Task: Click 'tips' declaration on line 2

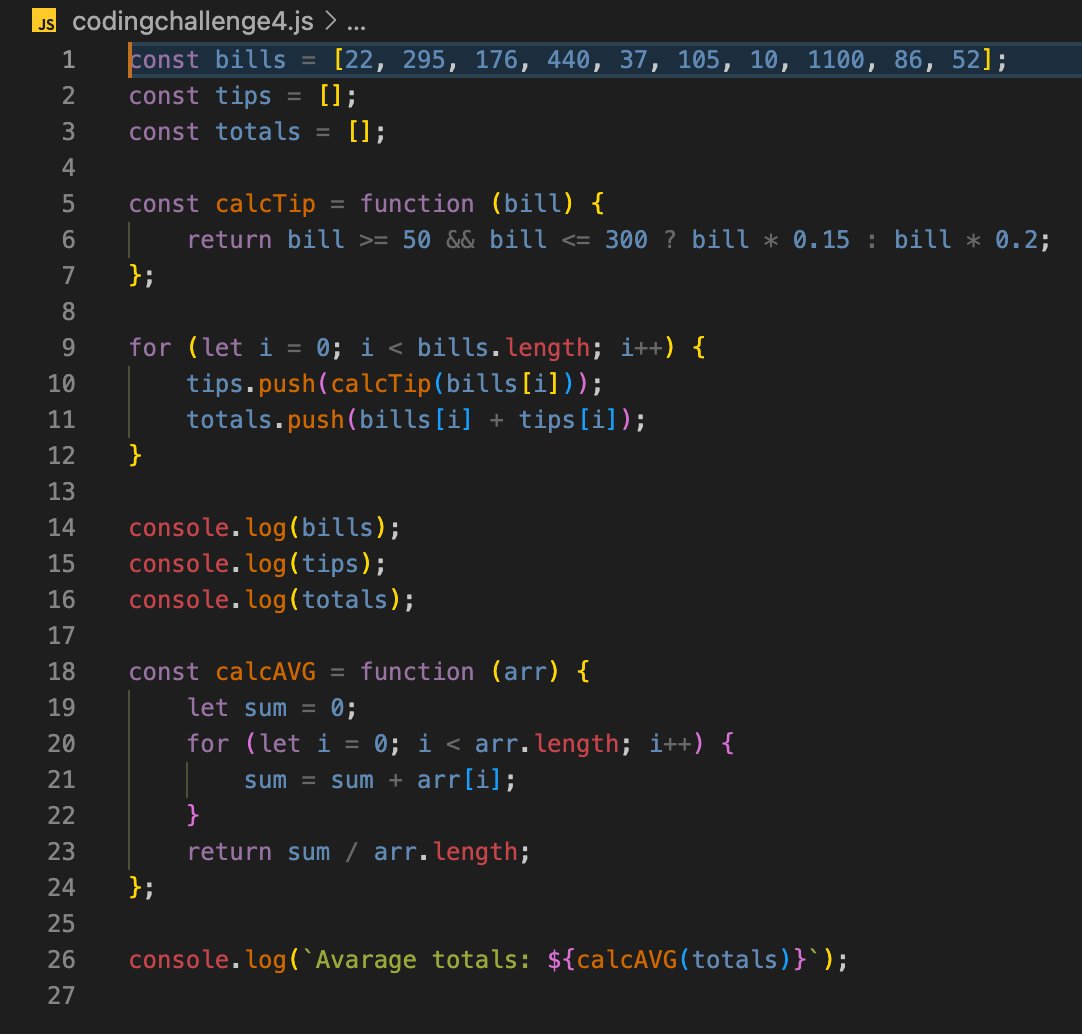Action: pyautogui.click(x=243, y=96)
